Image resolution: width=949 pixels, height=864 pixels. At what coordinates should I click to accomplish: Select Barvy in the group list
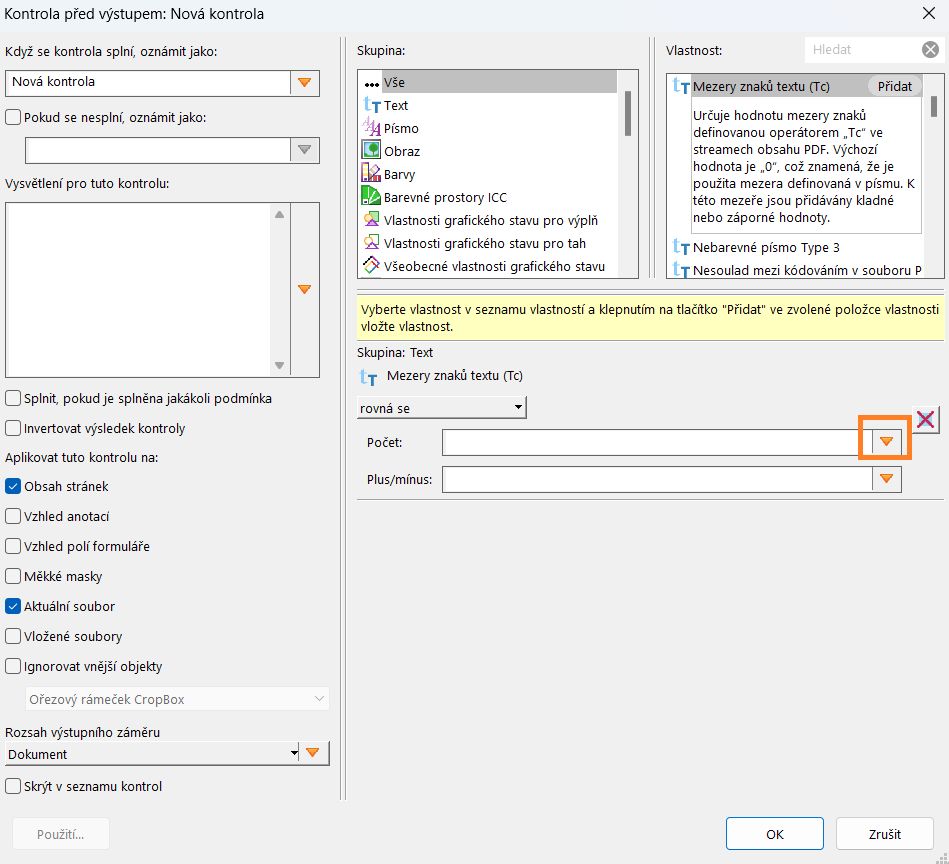coord(399,174)
